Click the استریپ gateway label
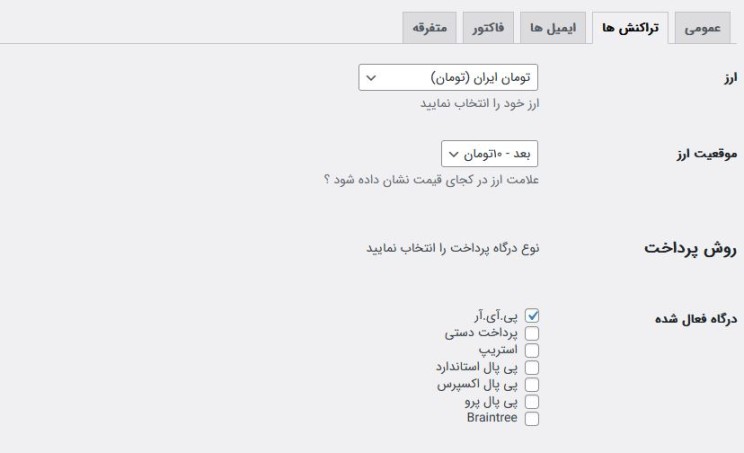 495,350
